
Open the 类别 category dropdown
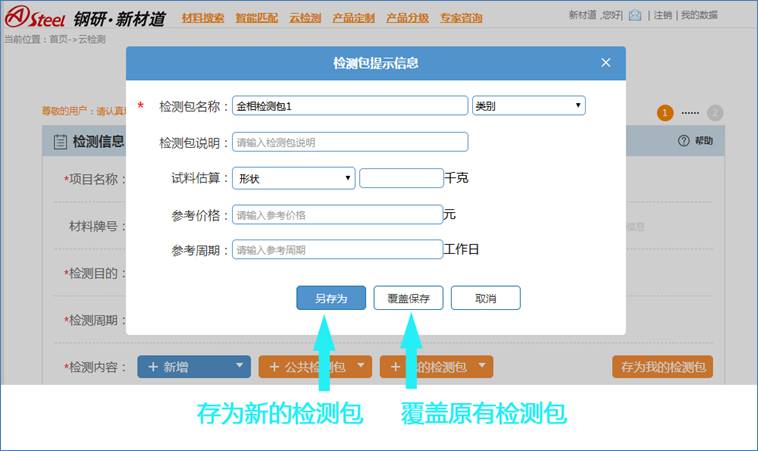pyautogui.click(x=528, y=105)
